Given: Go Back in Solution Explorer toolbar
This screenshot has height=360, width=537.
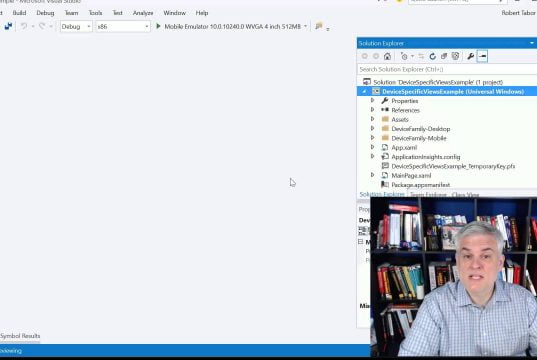Looking at the screenshot, I should [365, 56].
